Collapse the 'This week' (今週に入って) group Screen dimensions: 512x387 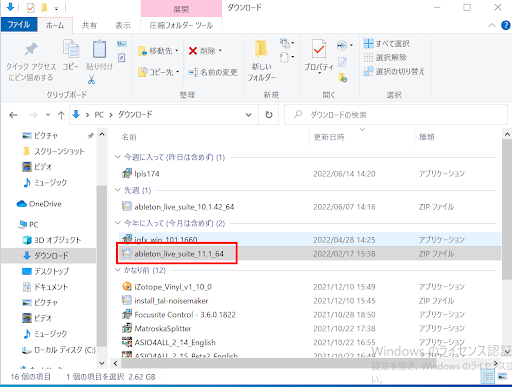click(117, 157)
